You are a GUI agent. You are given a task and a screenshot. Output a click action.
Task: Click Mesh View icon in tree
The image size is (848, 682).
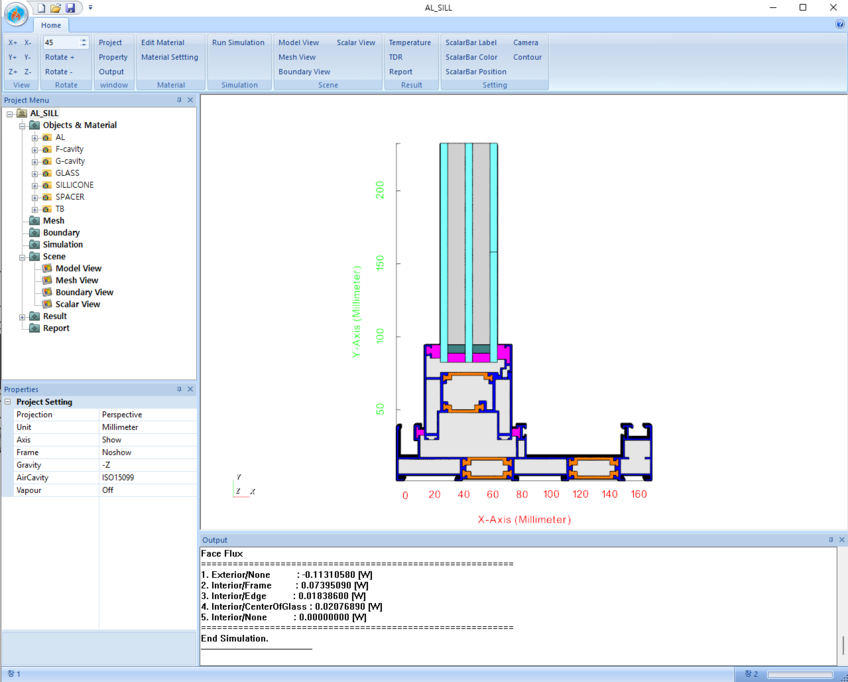47,280
